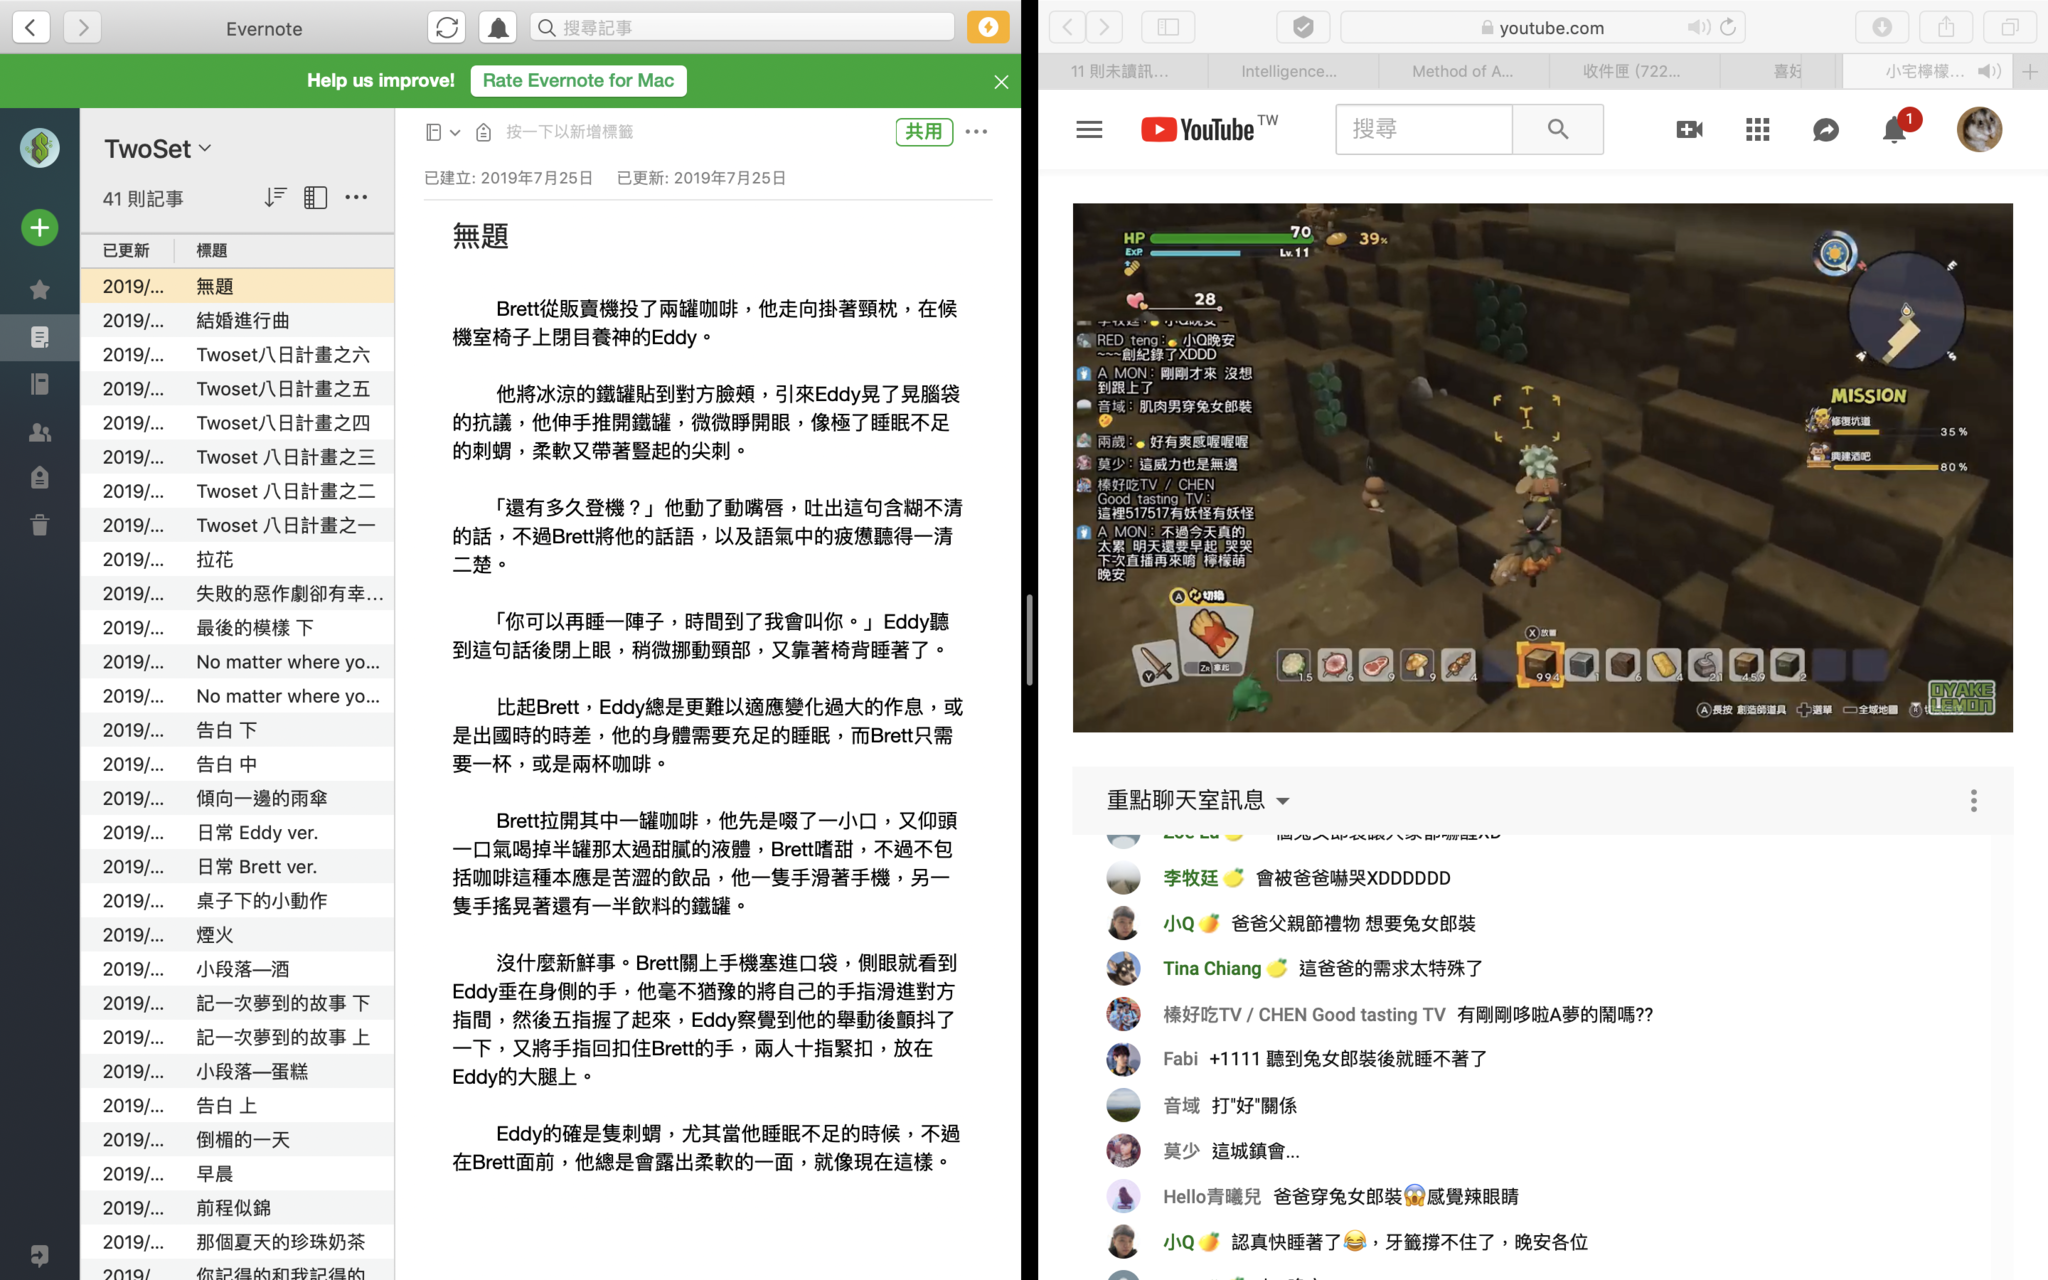
Task: Open YouTube messages share icon
Action: click(1826, 130)
